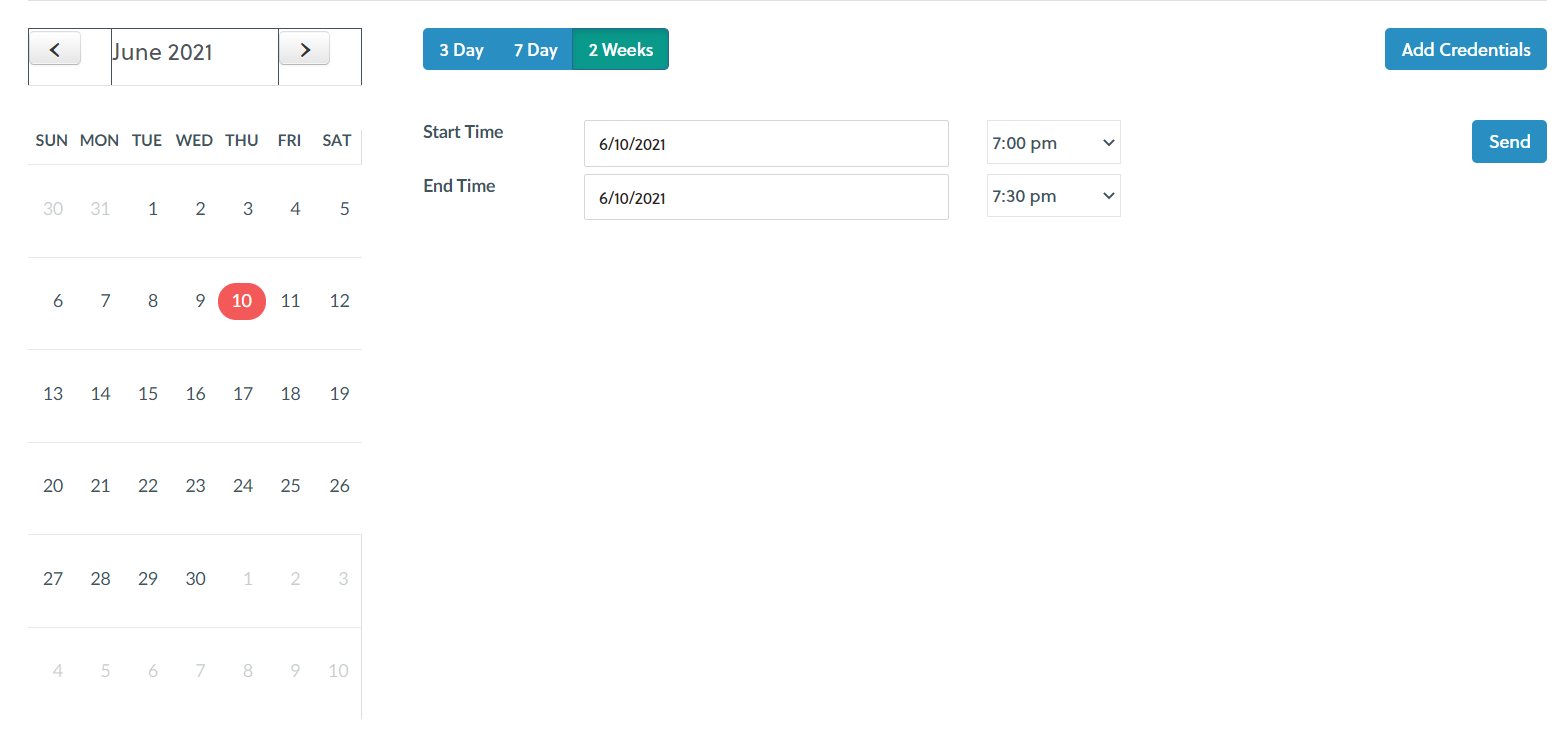The image size is (1566, 730).
Task: Switch to 7 Day view
Action: point(535,50)
